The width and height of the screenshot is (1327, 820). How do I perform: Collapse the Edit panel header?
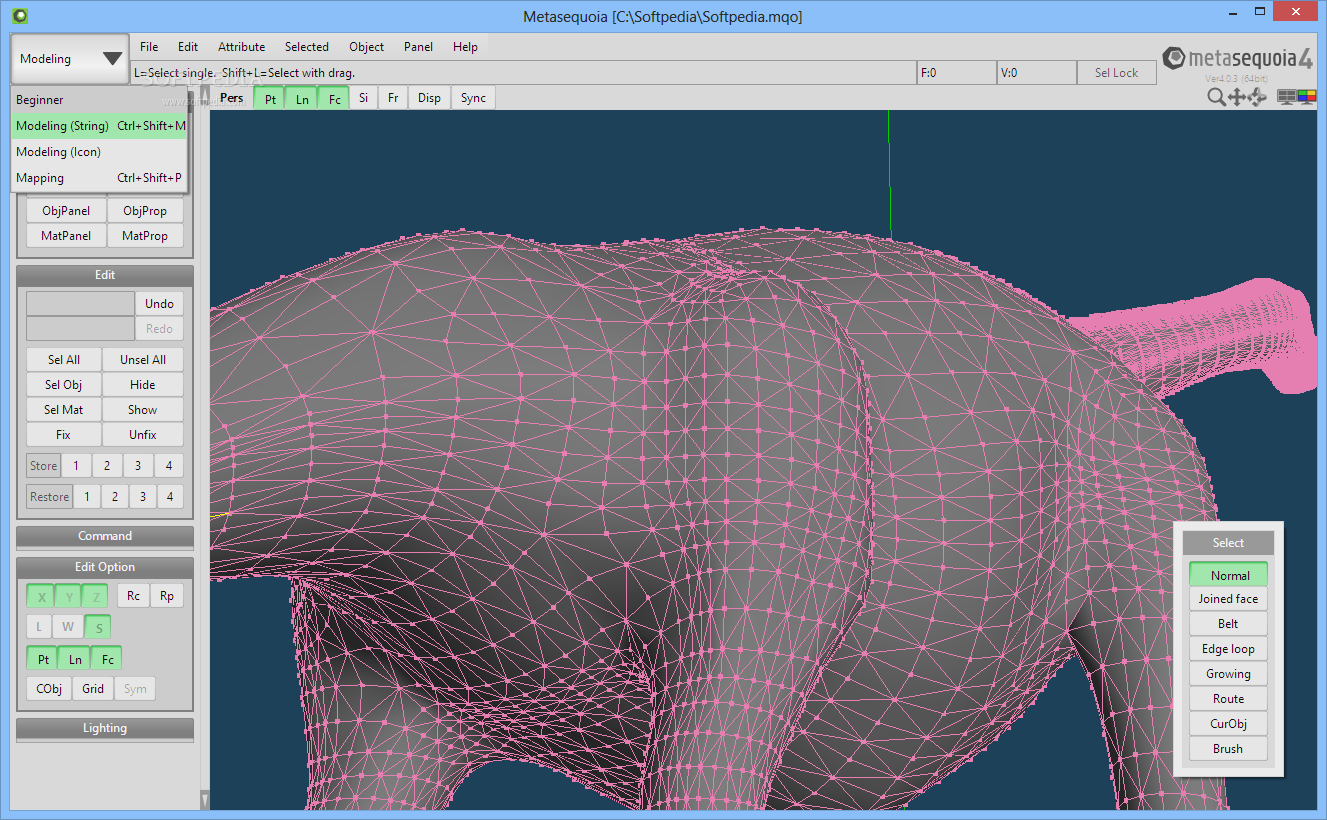(x=105, y=275)
